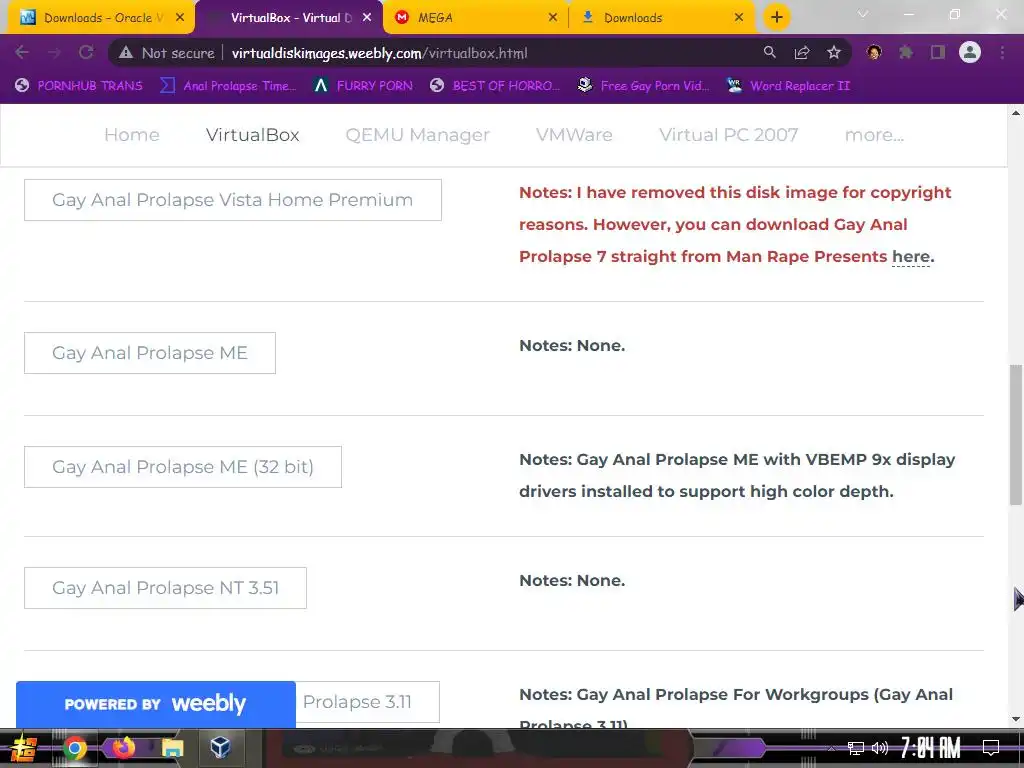
Task: Open the QEMU Manager nav item
Action: click(418, 135)
